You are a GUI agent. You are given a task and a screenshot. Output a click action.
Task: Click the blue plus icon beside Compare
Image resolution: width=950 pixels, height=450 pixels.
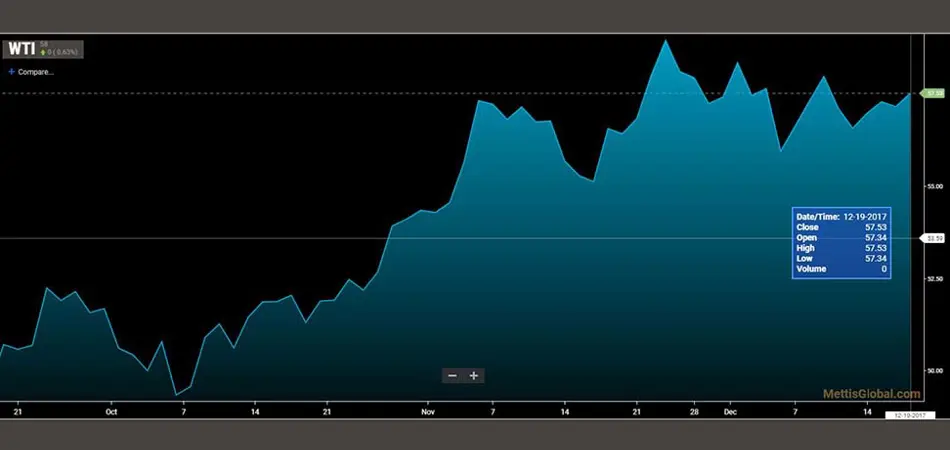[x=11, y=72]
